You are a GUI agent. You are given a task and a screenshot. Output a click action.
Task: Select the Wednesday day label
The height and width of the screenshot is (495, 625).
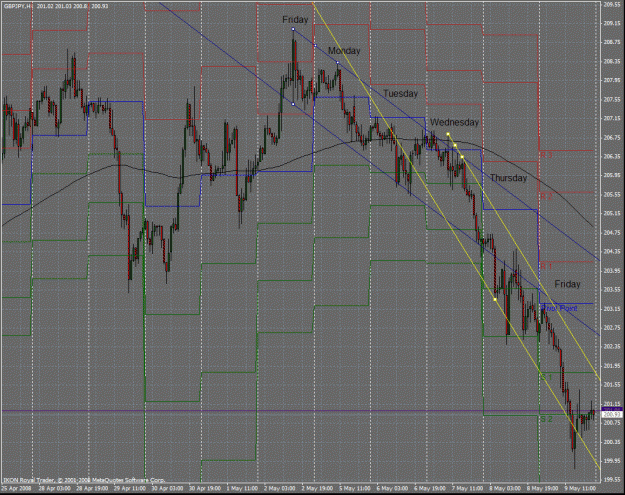pyautogui.click(x=454, y=122)
